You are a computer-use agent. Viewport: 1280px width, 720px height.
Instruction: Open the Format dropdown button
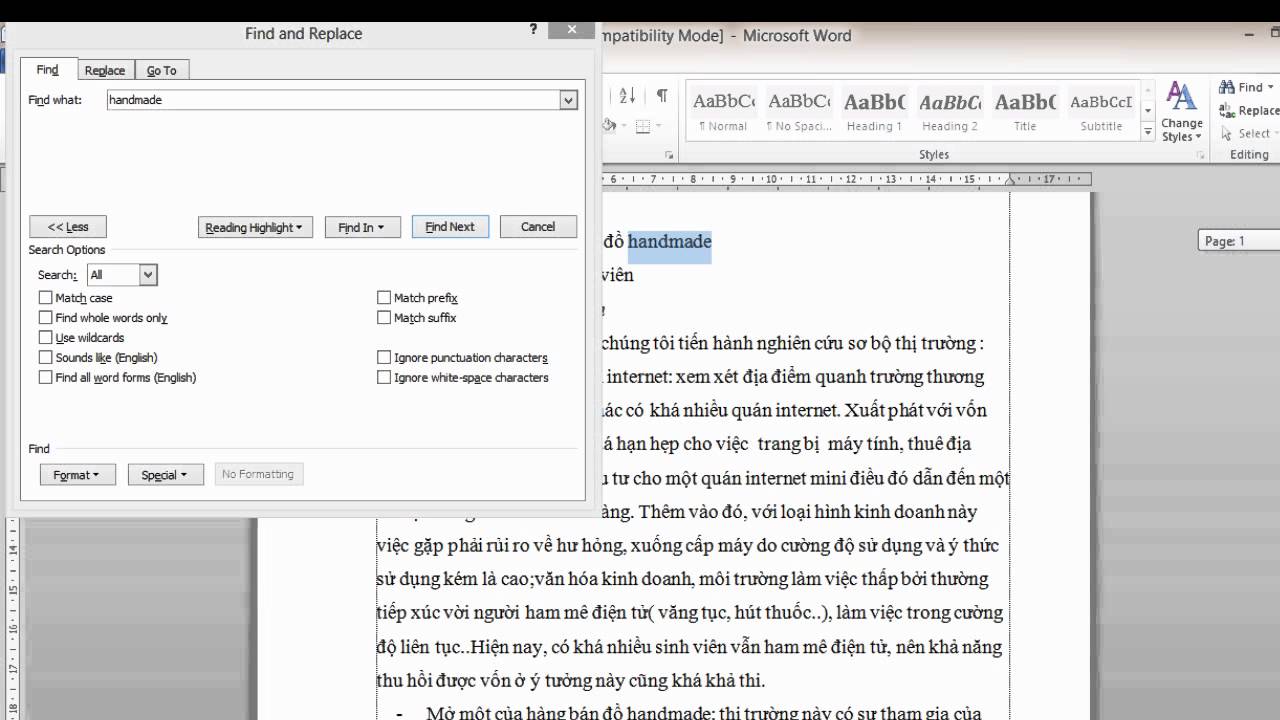click(77, 475)
